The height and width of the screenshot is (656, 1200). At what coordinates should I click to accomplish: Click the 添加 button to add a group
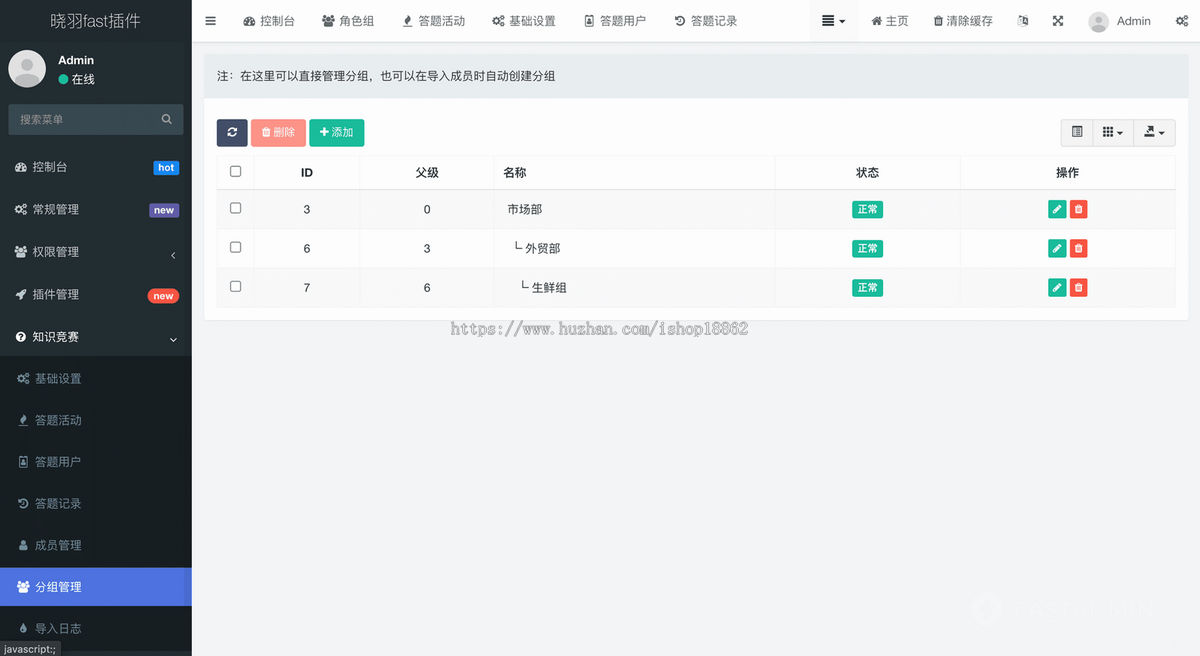point(336,132)
